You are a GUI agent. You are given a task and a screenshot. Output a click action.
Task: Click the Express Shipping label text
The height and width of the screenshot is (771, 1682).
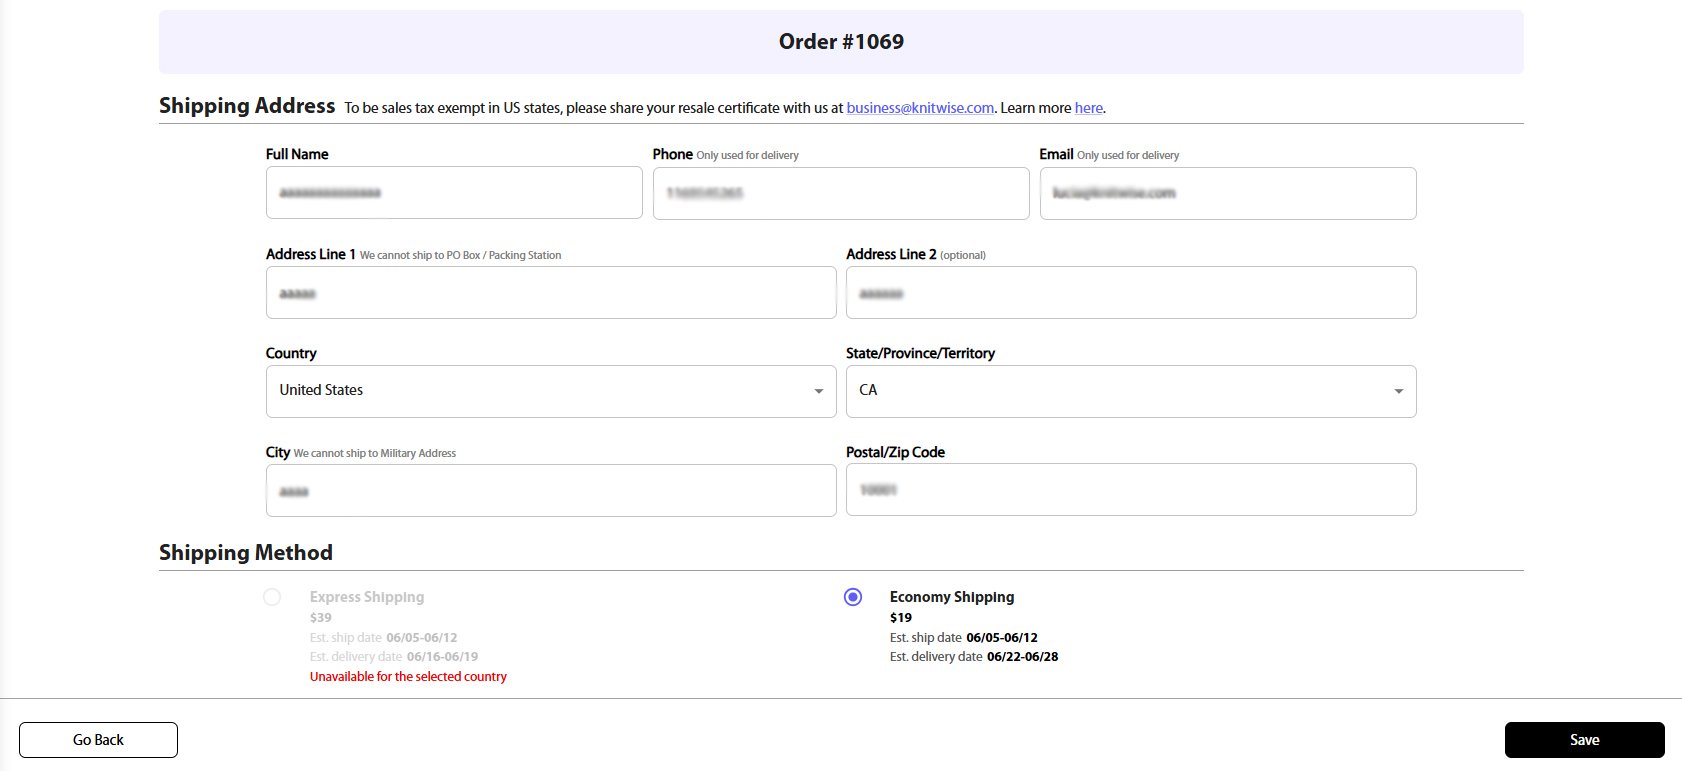367,597
